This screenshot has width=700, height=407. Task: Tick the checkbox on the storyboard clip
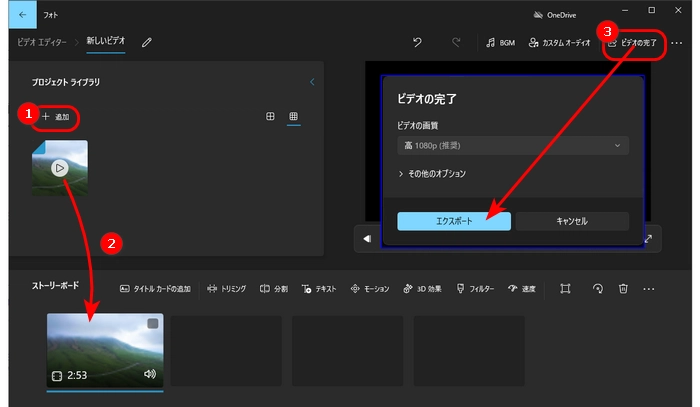pos(152,324)
